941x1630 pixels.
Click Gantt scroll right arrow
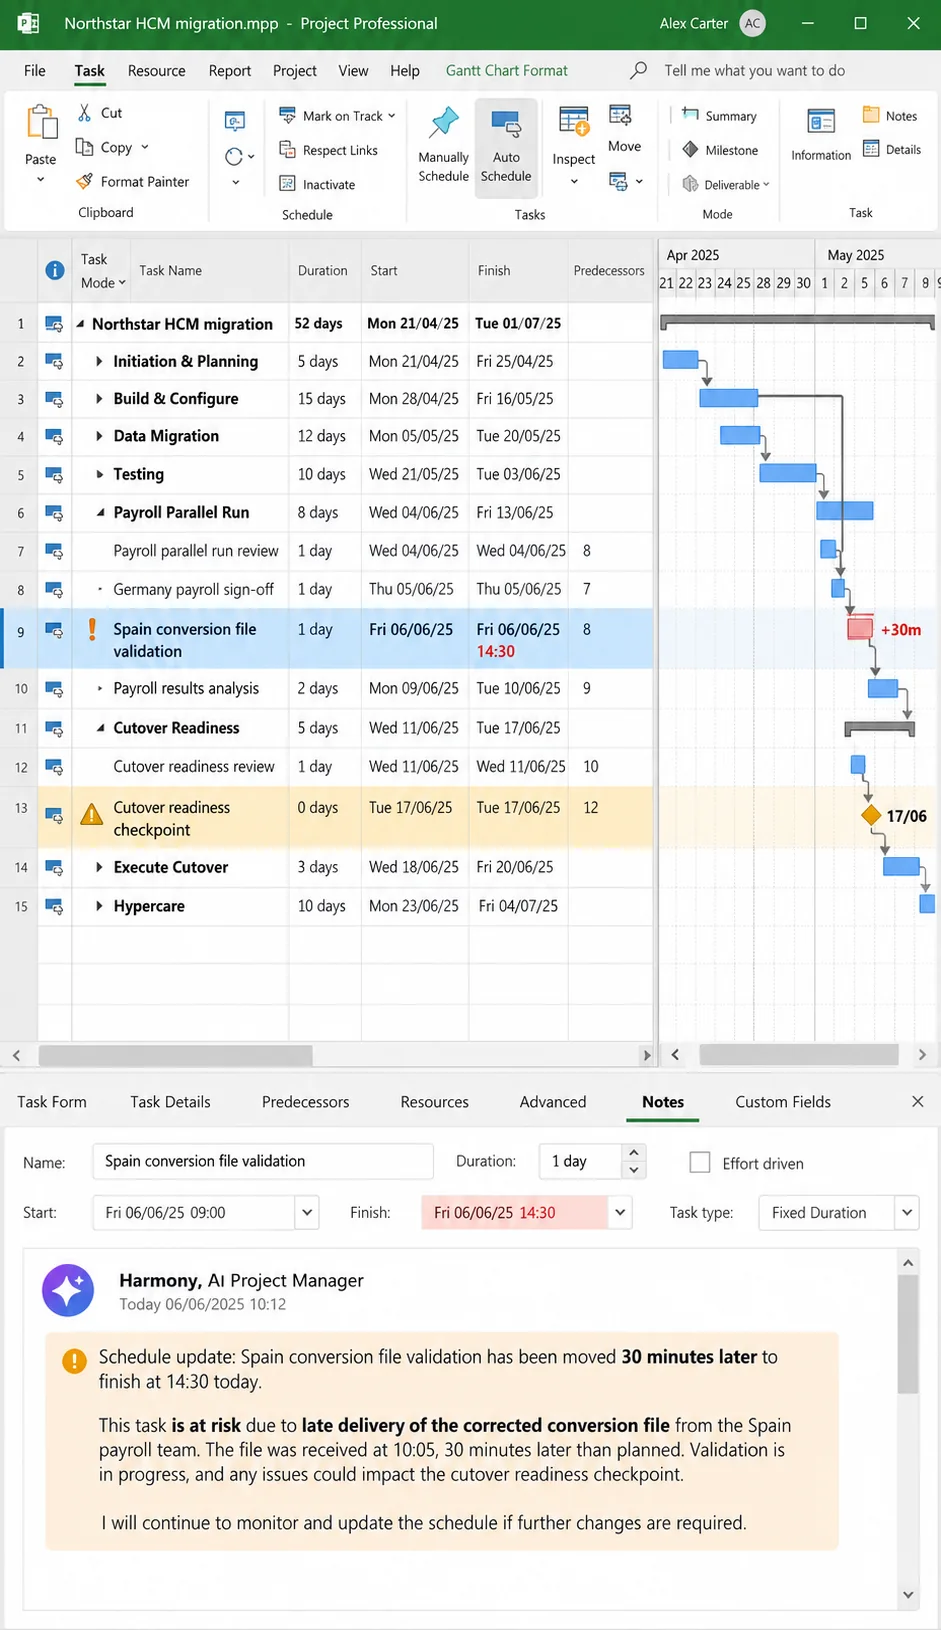click(922, 1054)
